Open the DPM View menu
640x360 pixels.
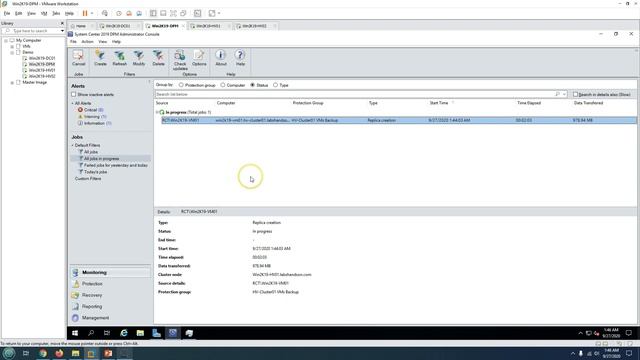click(x=102, y=42)
